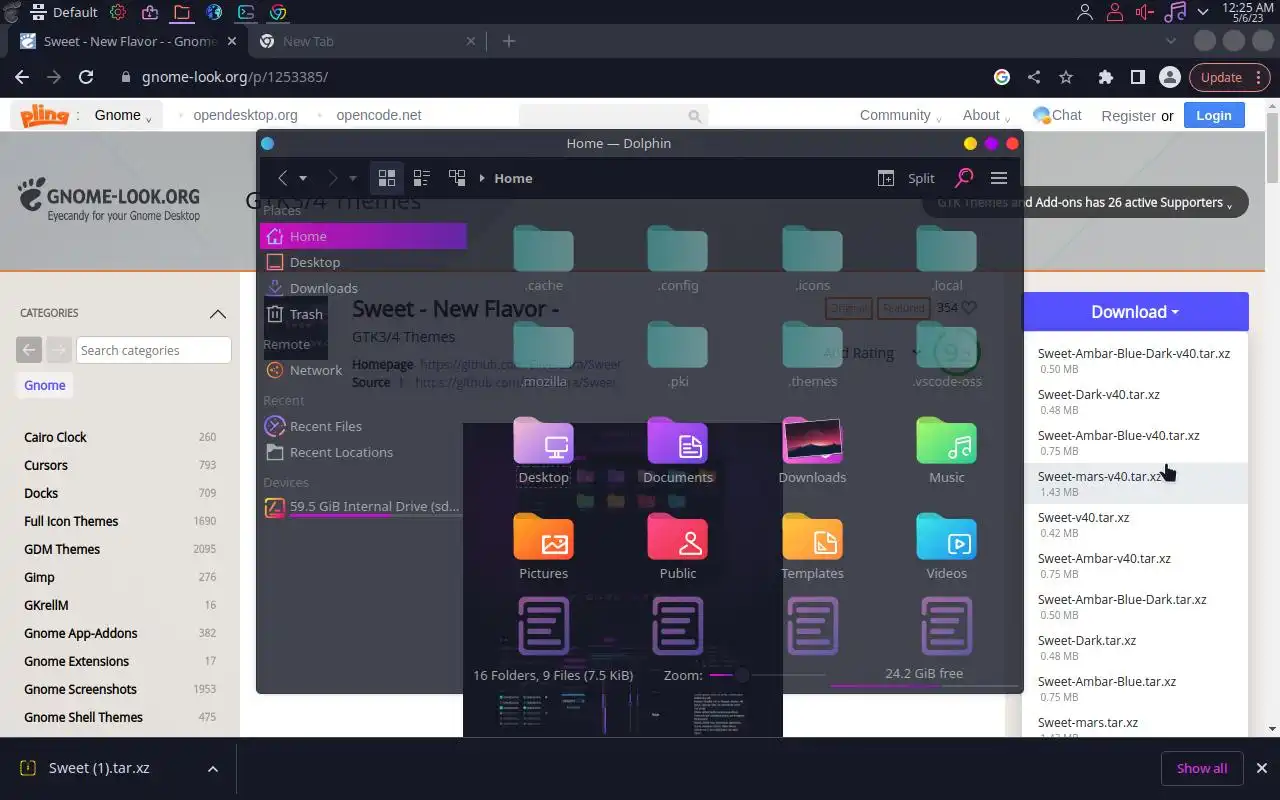
Task: Open the system tray expand arrow
Action: (1202, 10)
